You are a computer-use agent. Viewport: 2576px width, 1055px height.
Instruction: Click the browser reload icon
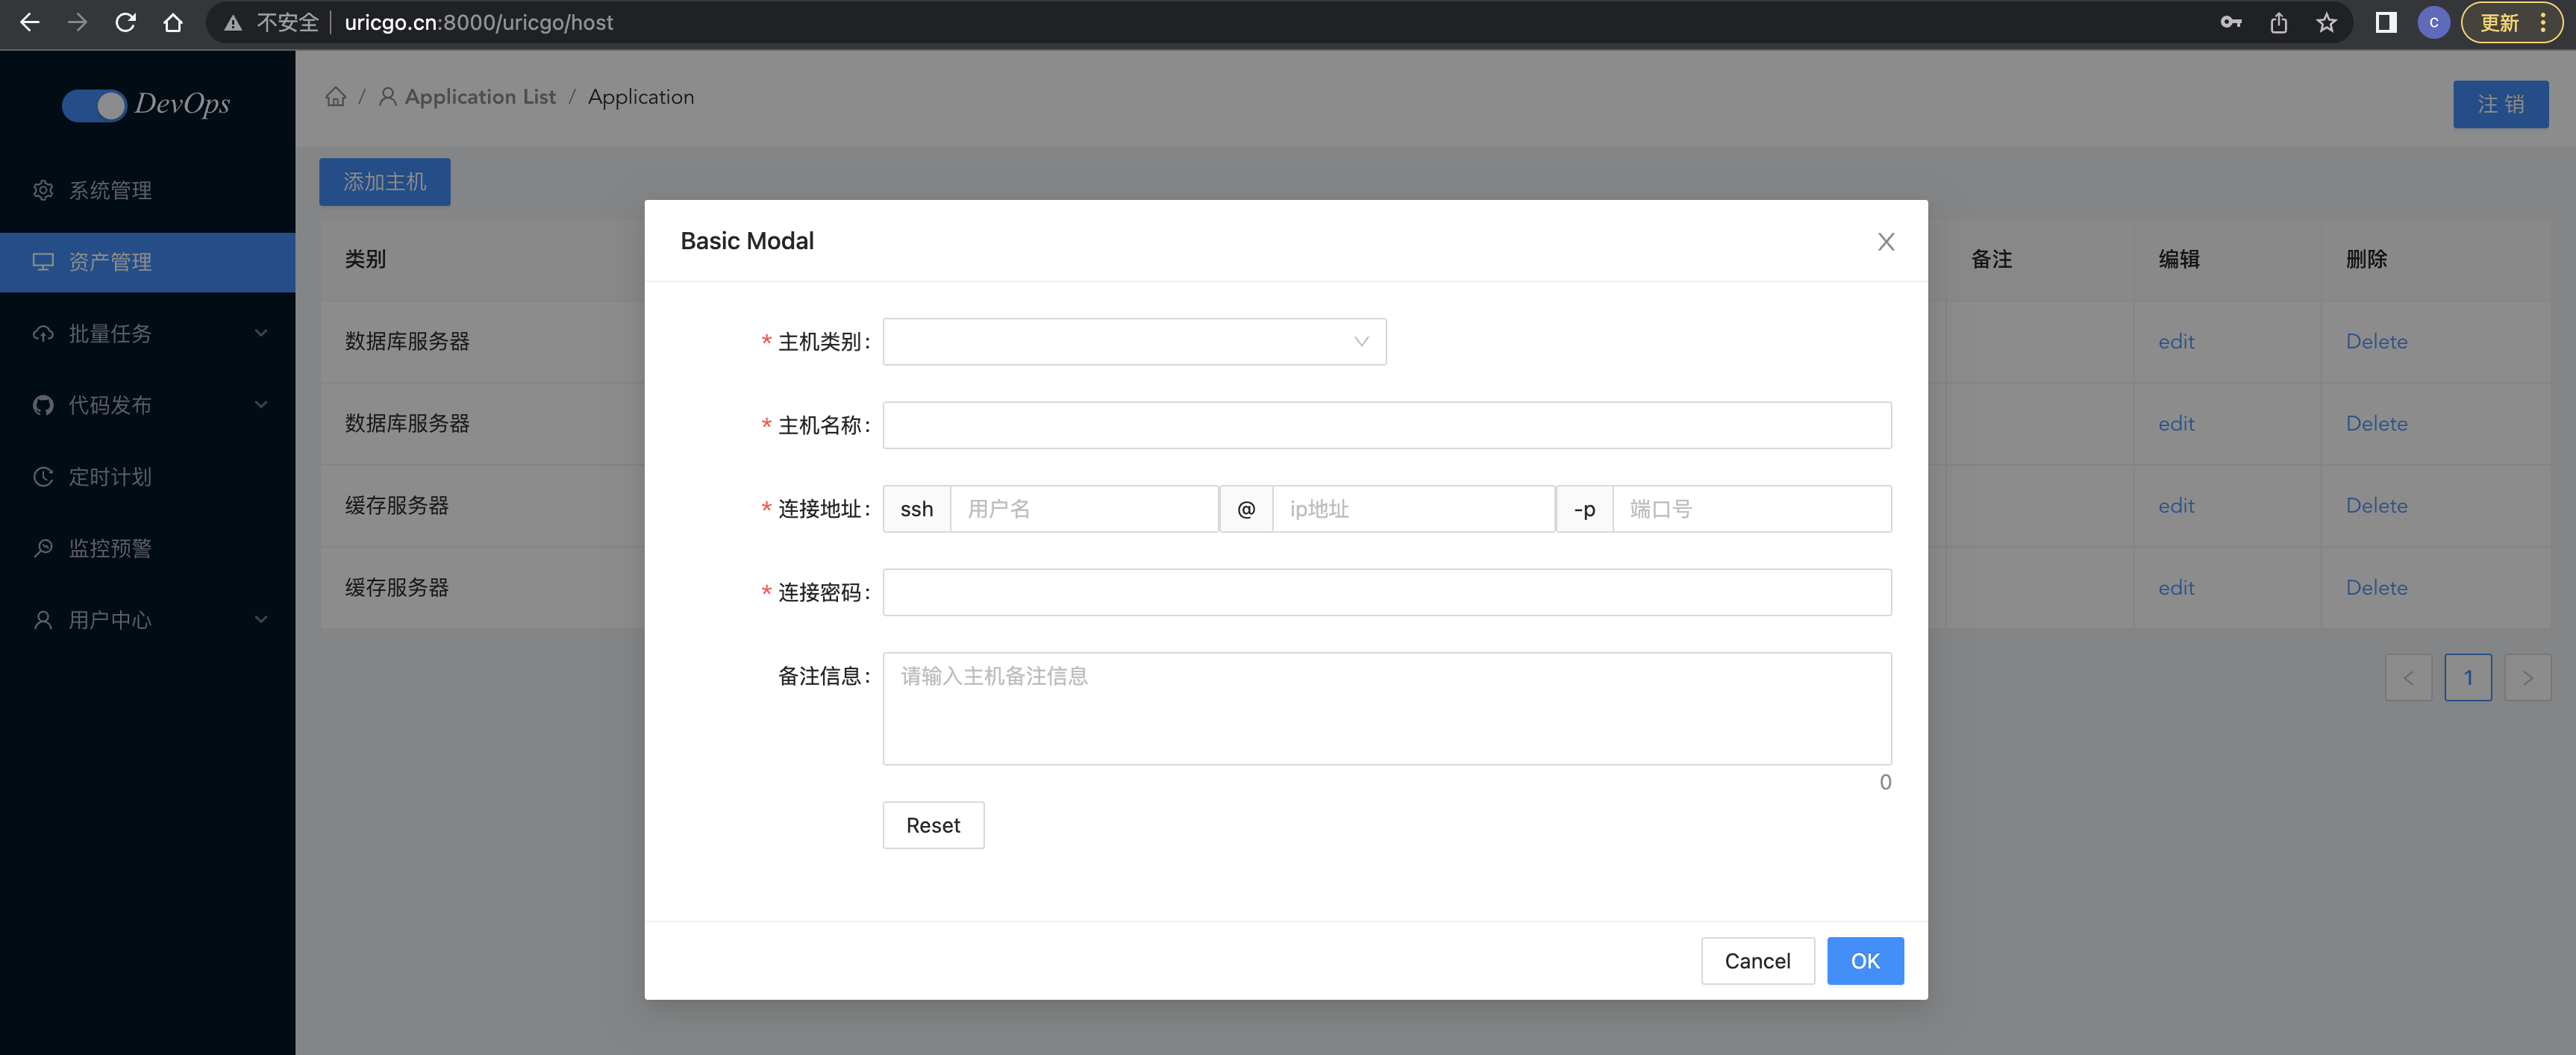(x=125, y=22)
